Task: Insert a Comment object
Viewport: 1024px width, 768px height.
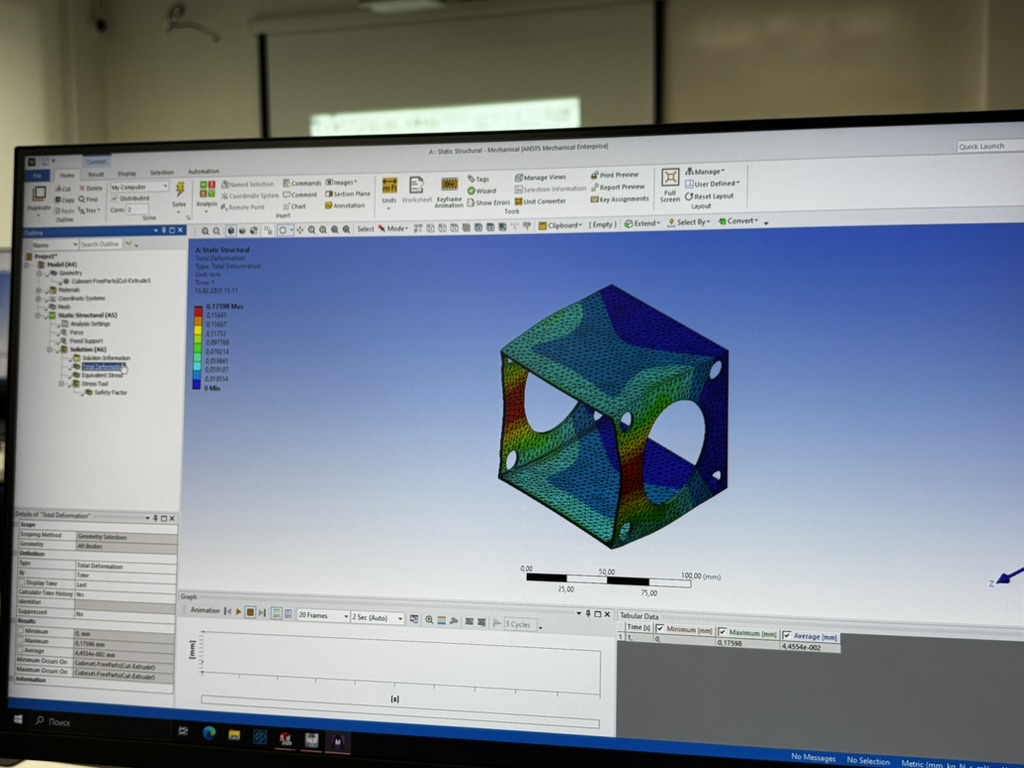Action: 300,195
